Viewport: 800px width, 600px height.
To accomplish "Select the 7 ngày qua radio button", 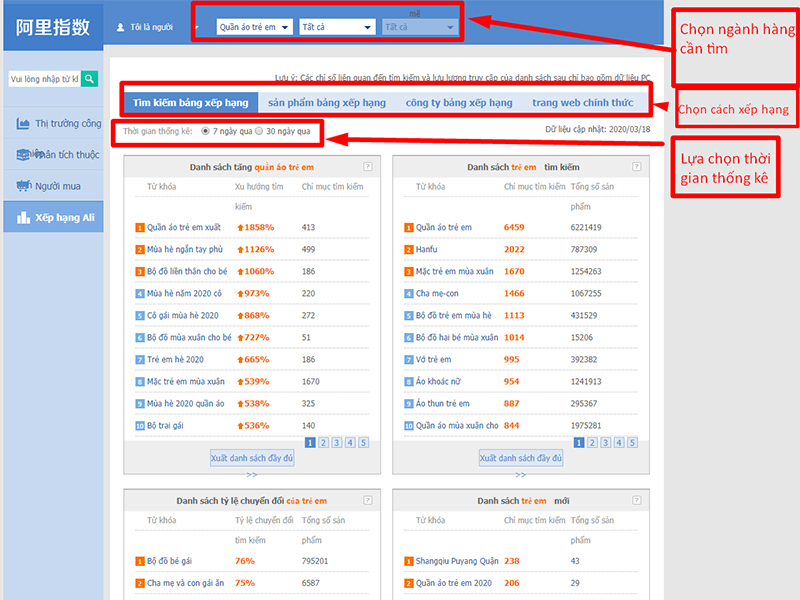I will click(206, 131).
